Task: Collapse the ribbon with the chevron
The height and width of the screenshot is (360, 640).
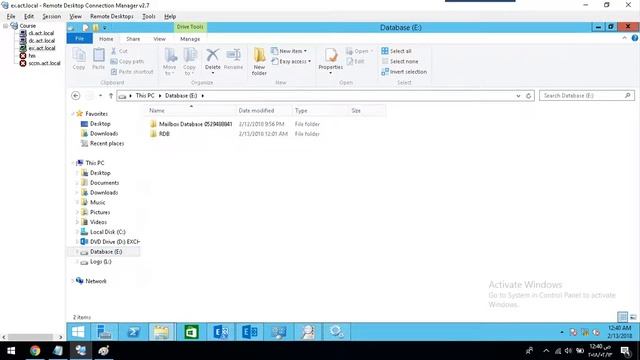Action: [624, 38]
